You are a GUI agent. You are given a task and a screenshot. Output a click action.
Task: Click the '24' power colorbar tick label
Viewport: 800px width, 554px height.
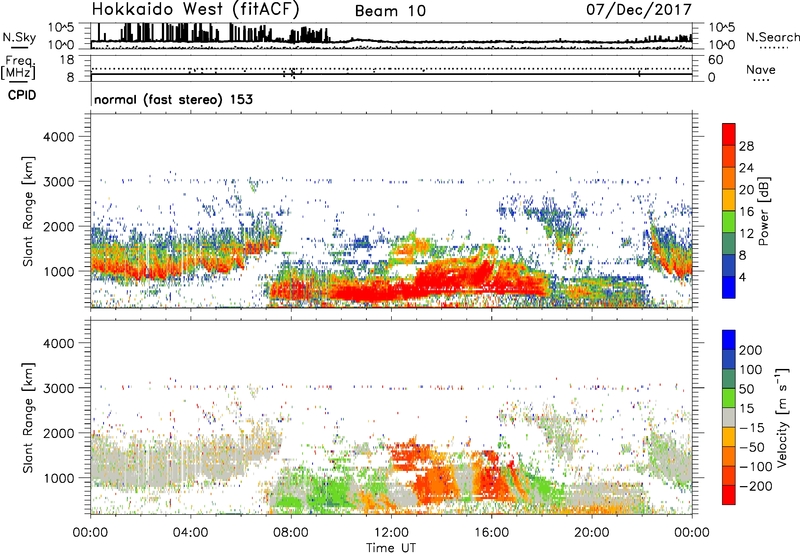(x=746, y=168)
